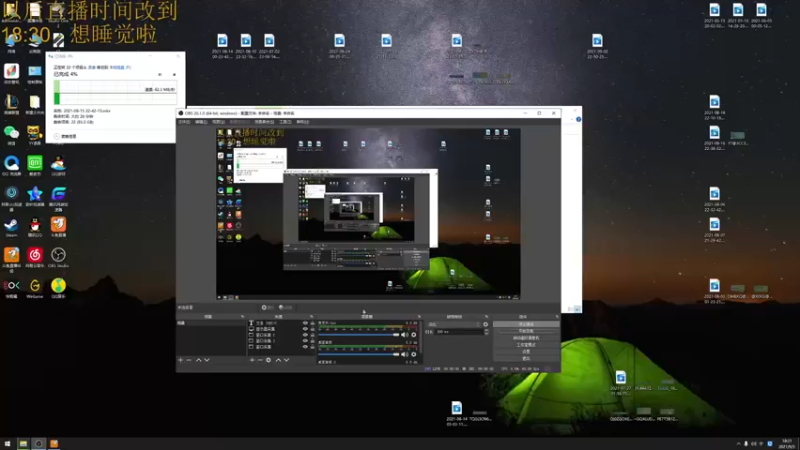Screen dimensions: 800x450
Task: Adjust the second mixer channel volume slider
Action: [359, 354]
